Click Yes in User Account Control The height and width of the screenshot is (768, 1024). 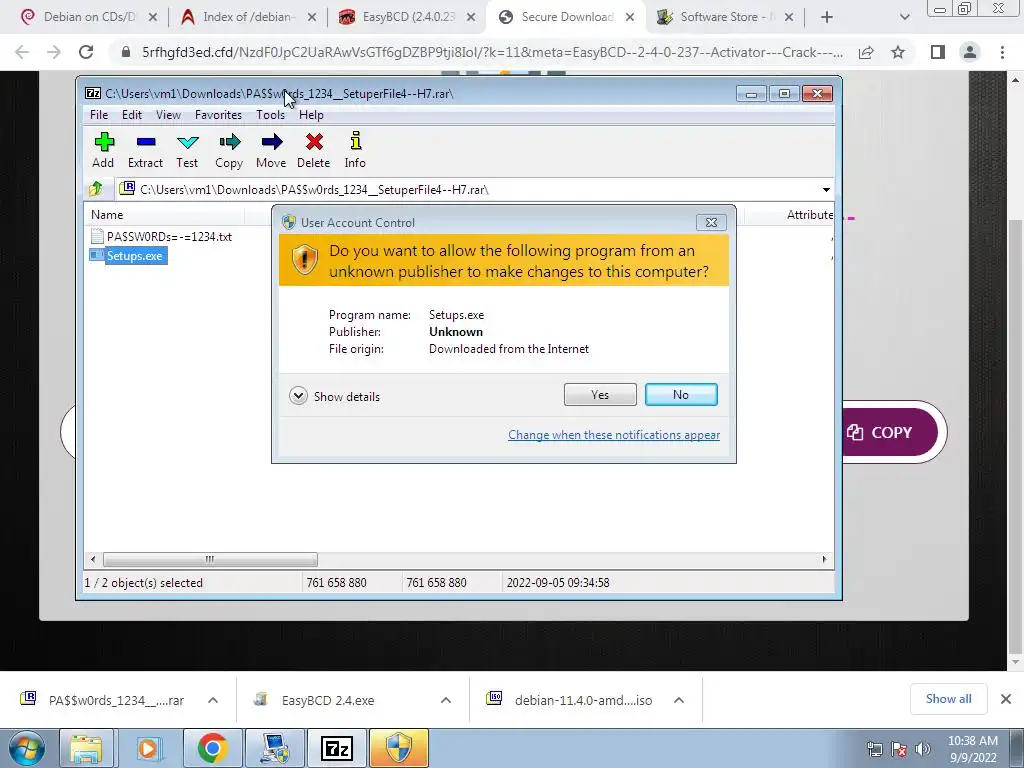[x=600, y=394]
